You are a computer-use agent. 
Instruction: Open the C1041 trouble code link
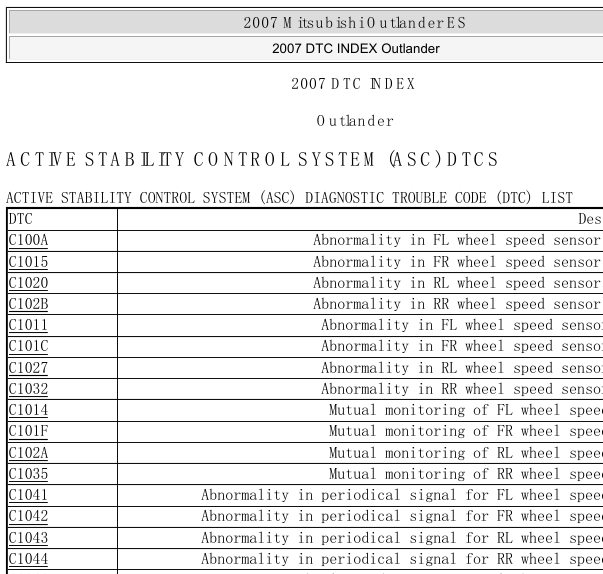point(28,496)
